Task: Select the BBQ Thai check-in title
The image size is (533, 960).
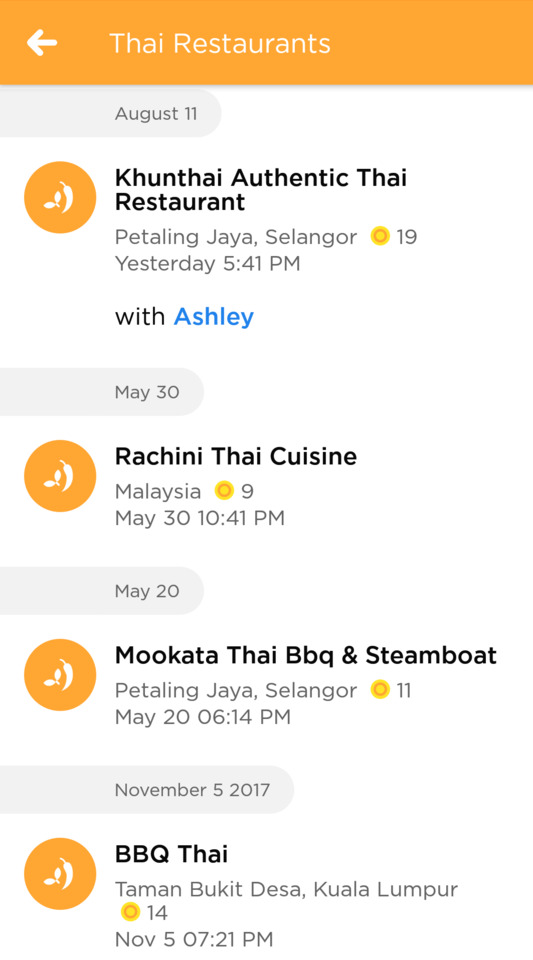Action: click(171, 854)
